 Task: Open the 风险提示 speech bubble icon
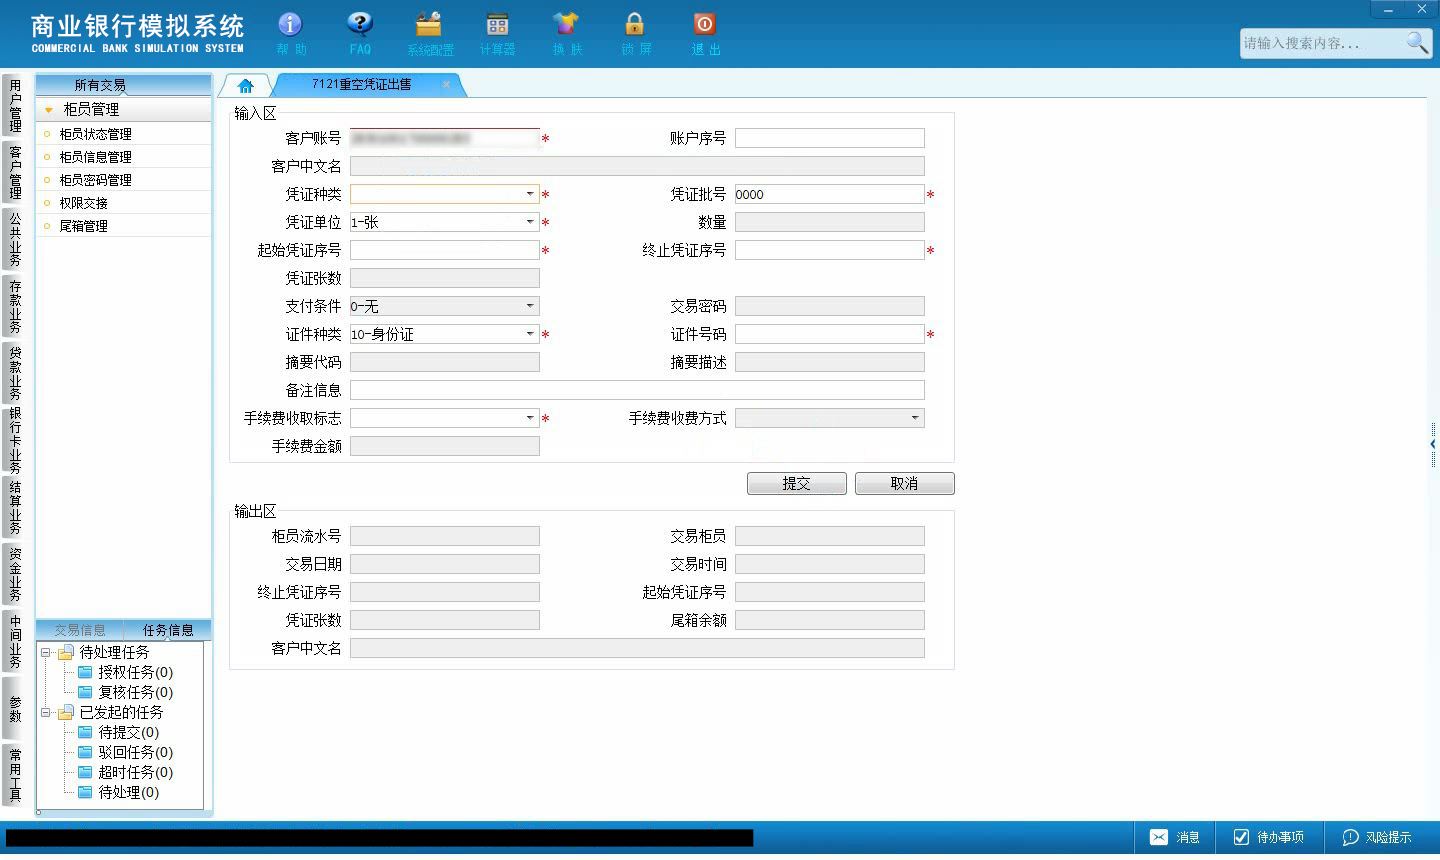click(x=1350, y=837)
